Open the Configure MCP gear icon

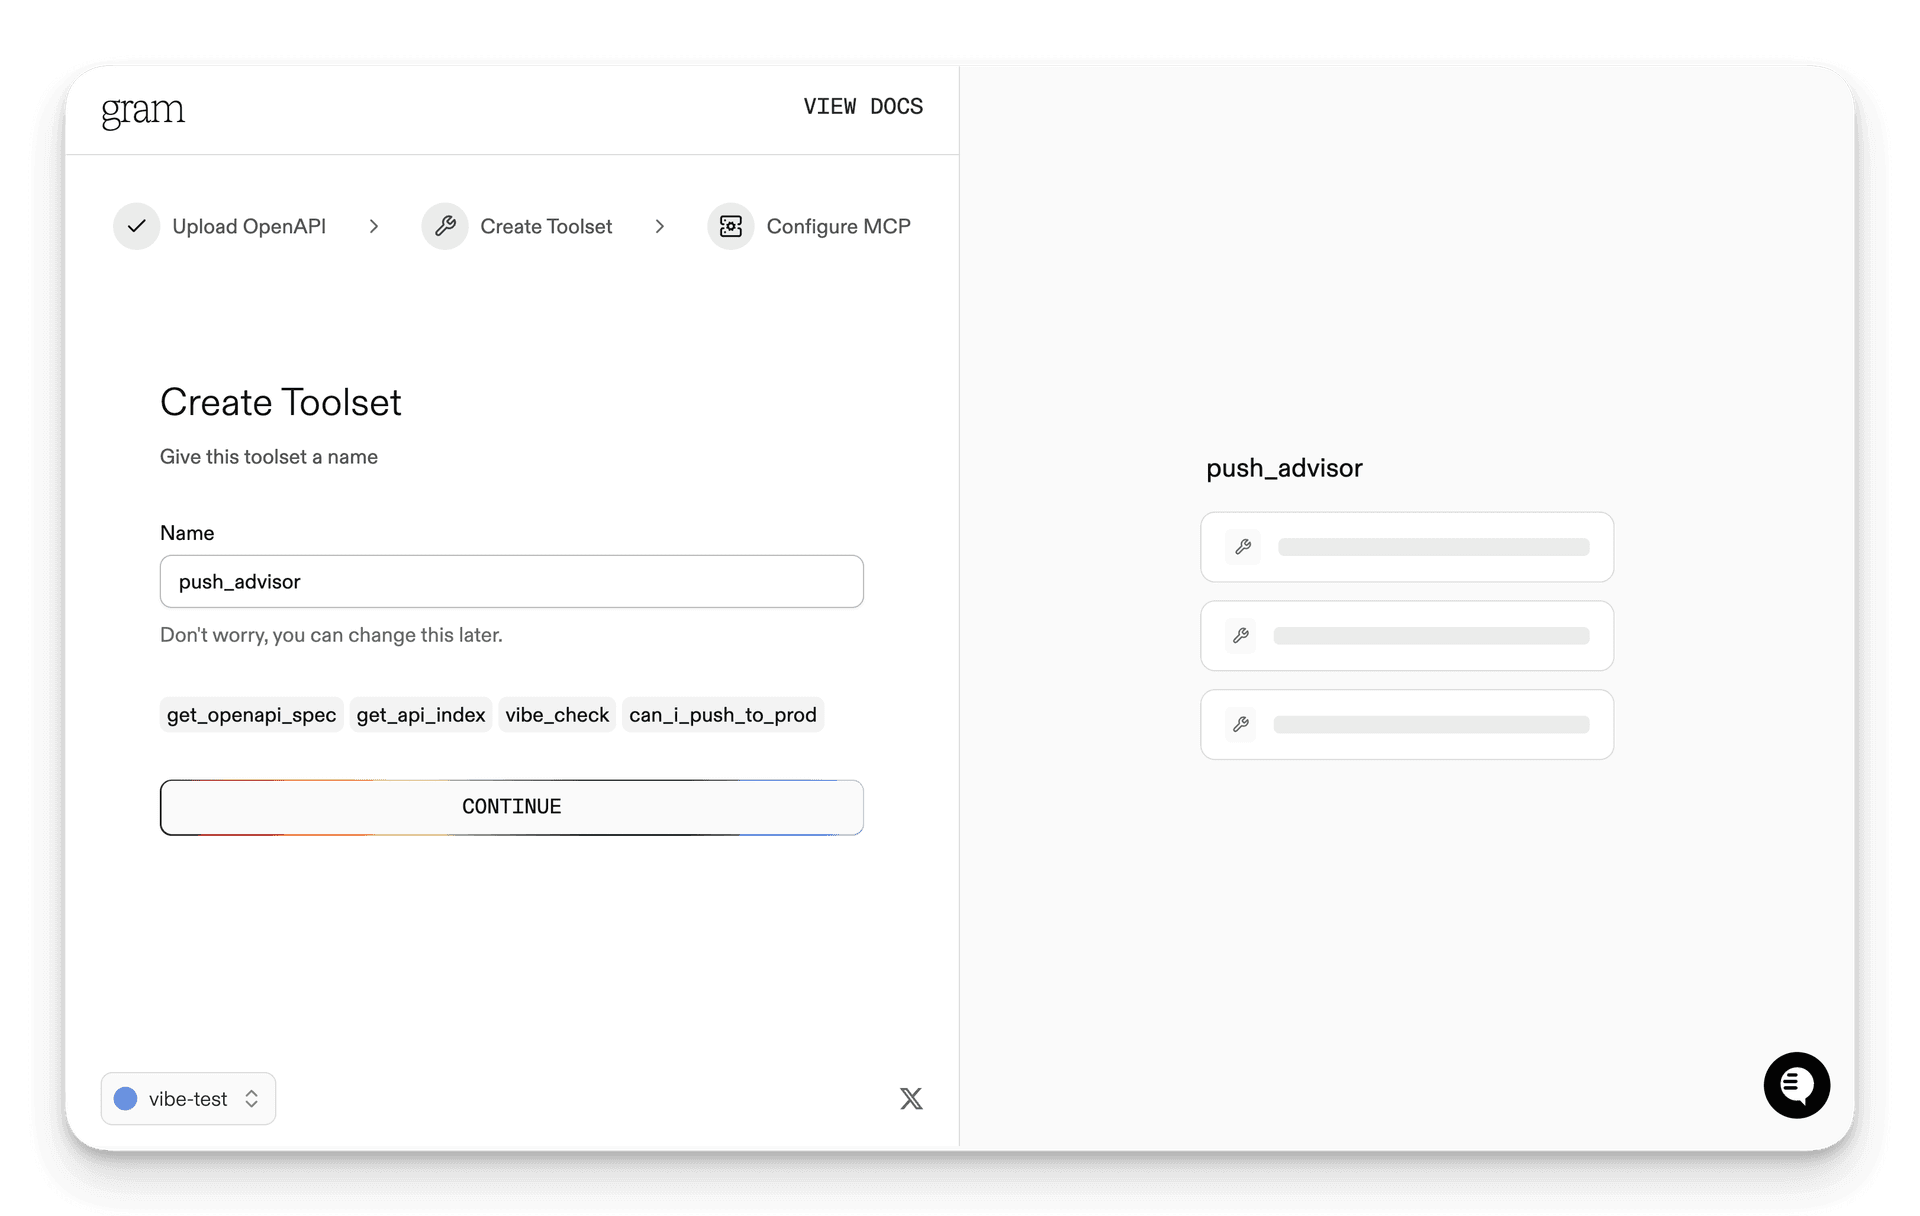click(730, 226)
